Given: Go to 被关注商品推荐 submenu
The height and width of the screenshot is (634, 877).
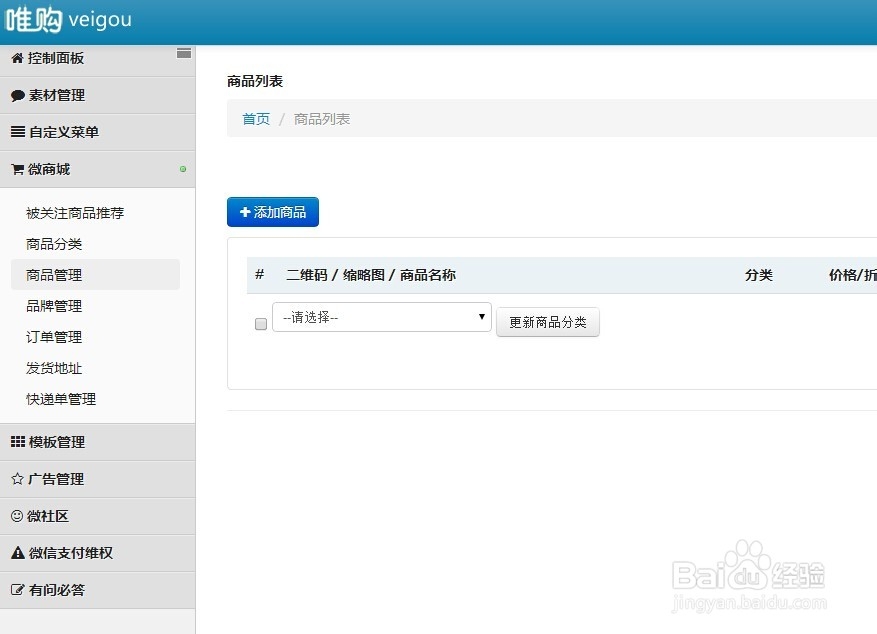Looking at the screenshot, I should click(75, 213).
